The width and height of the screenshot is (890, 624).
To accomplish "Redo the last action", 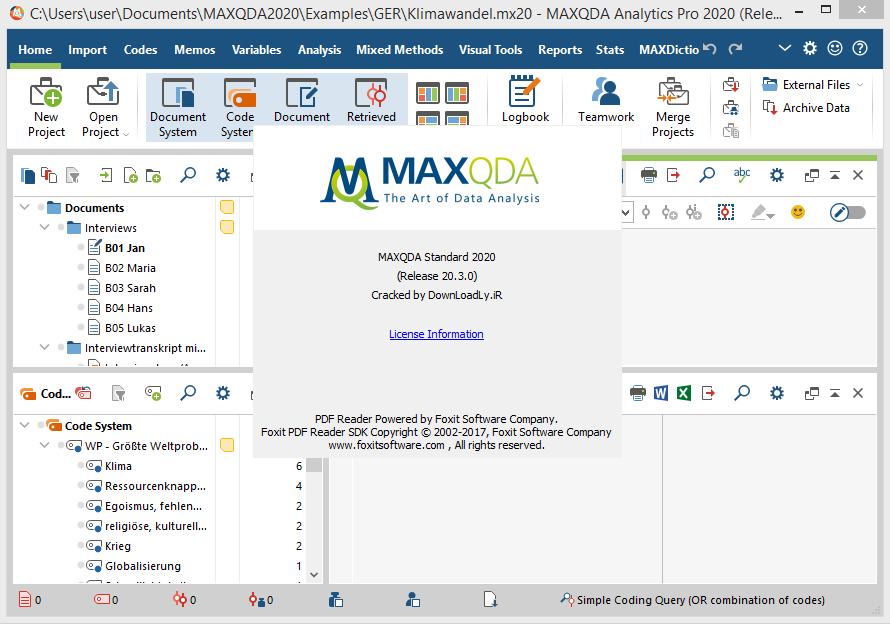I will (736, 49).
